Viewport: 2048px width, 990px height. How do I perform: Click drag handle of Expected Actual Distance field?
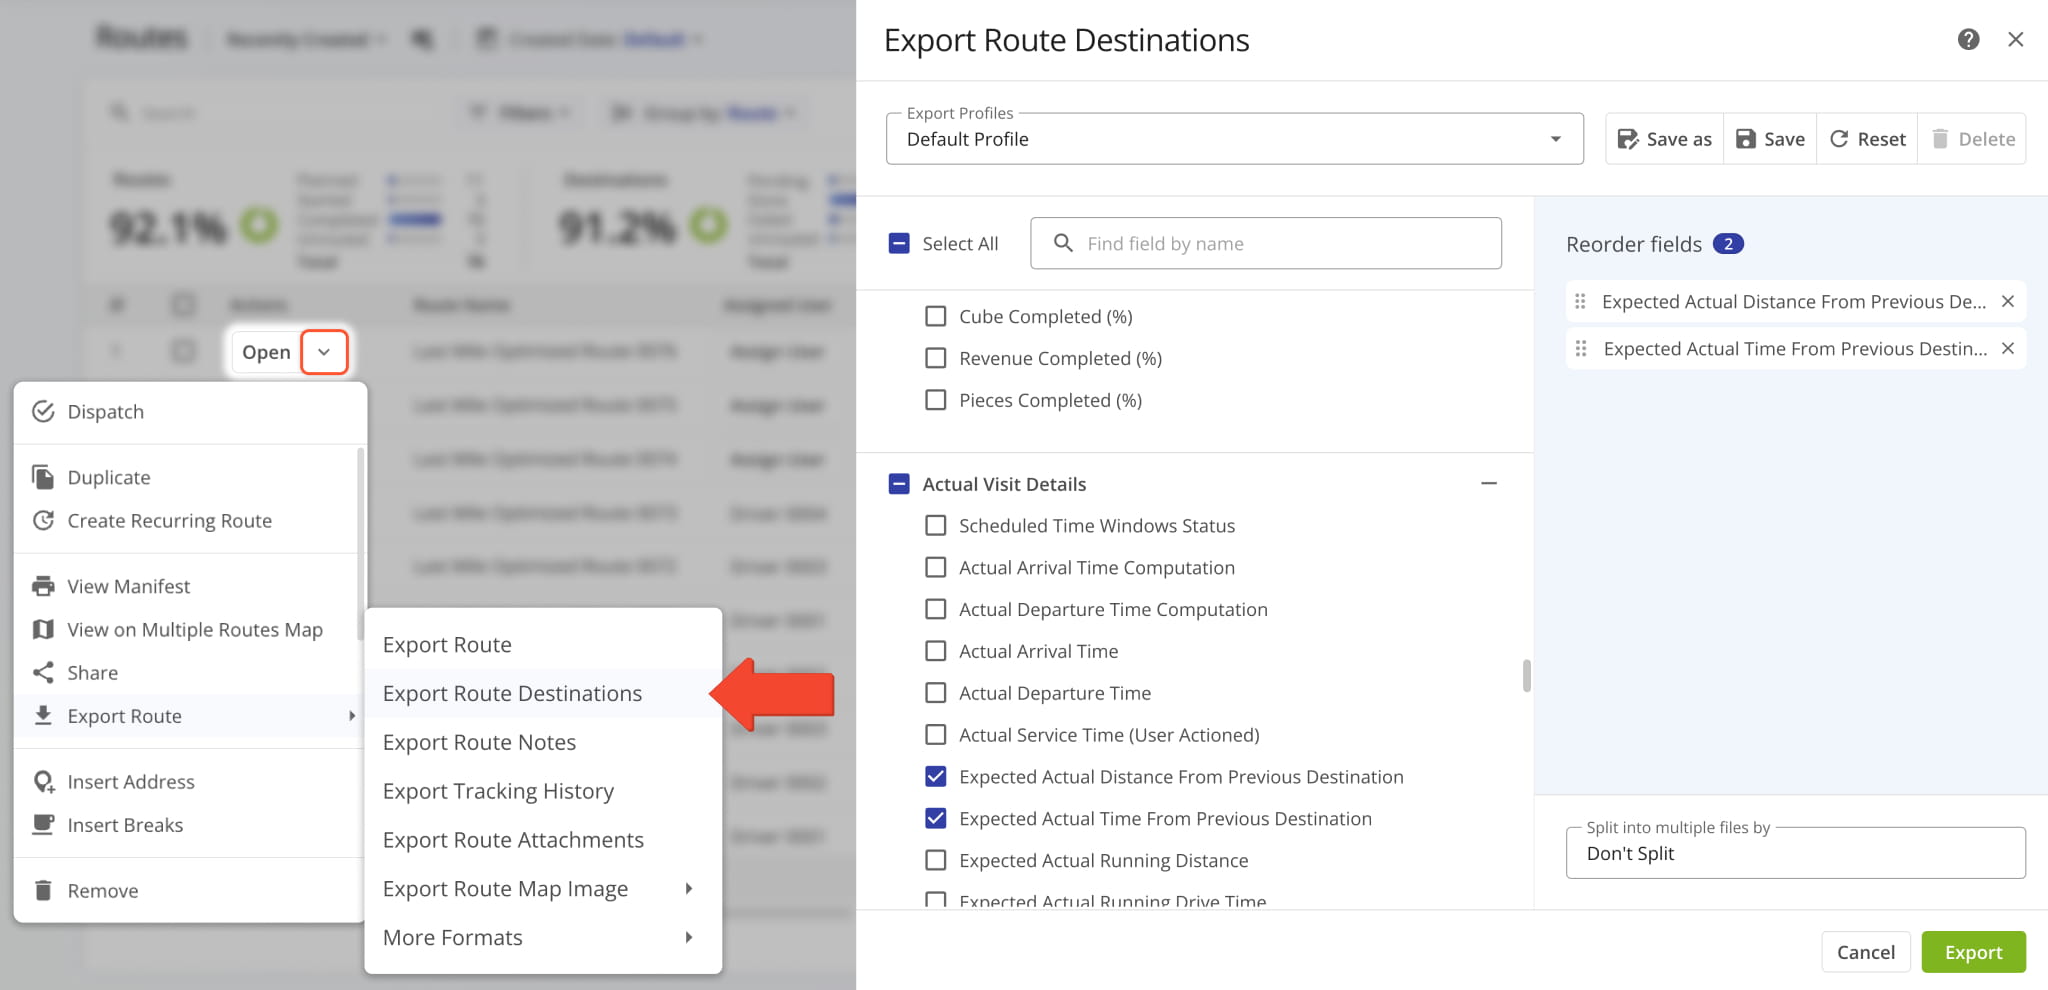[1580, 301]
